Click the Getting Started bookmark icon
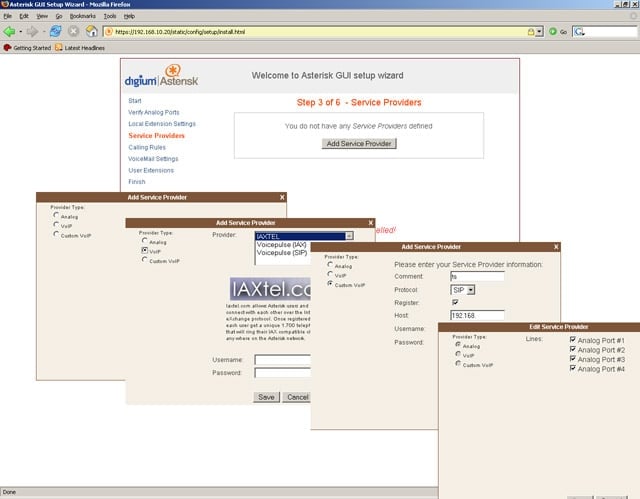This screenshot has height=499, width=640. point(7,48)
